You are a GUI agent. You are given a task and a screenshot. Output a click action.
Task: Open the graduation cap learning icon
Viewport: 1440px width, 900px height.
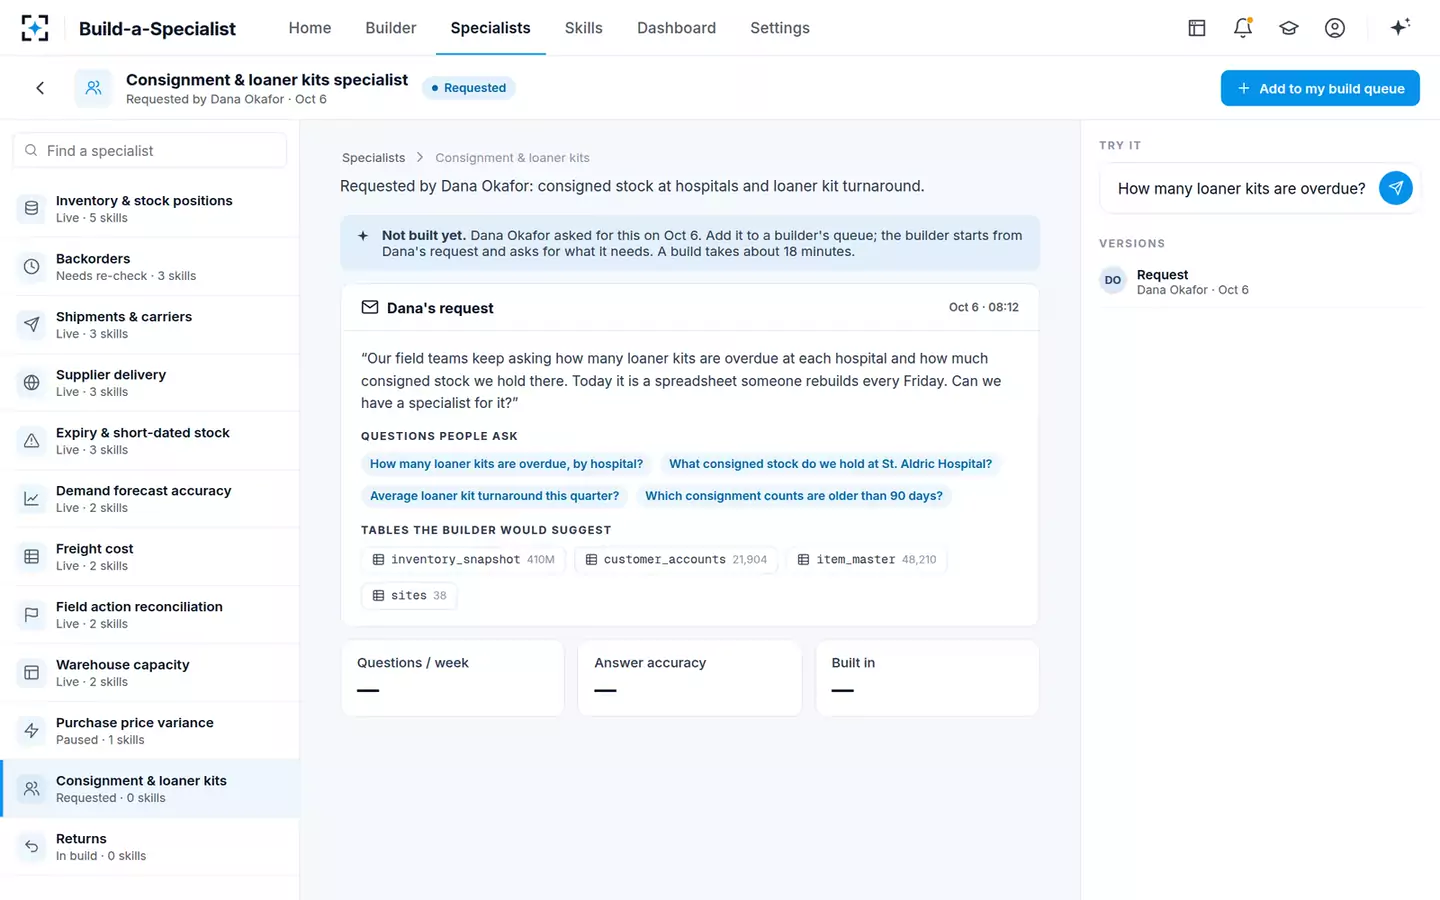pos(1289,28)
